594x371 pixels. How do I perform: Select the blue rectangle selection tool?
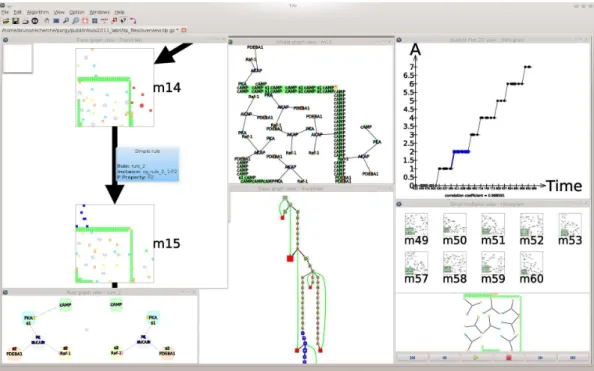point(56,21)
